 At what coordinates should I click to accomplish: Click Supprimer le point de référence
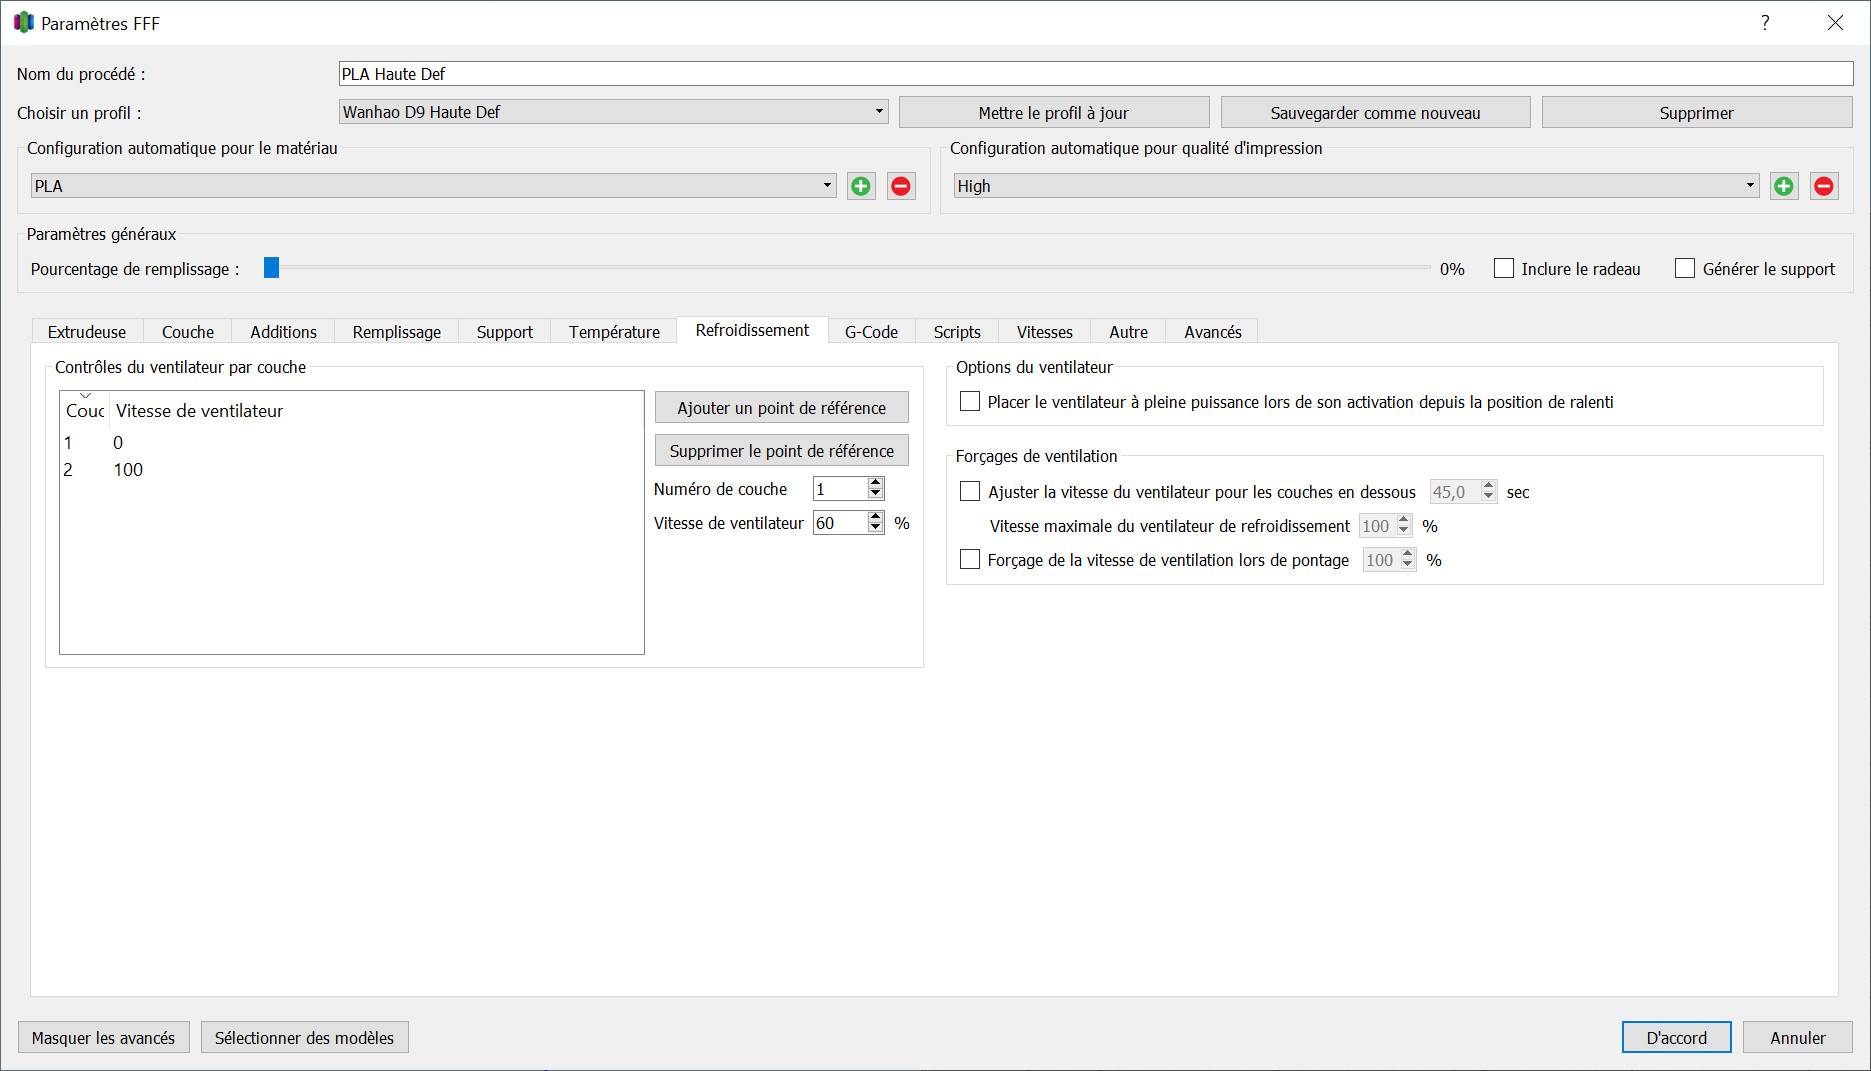click(781, 451)
